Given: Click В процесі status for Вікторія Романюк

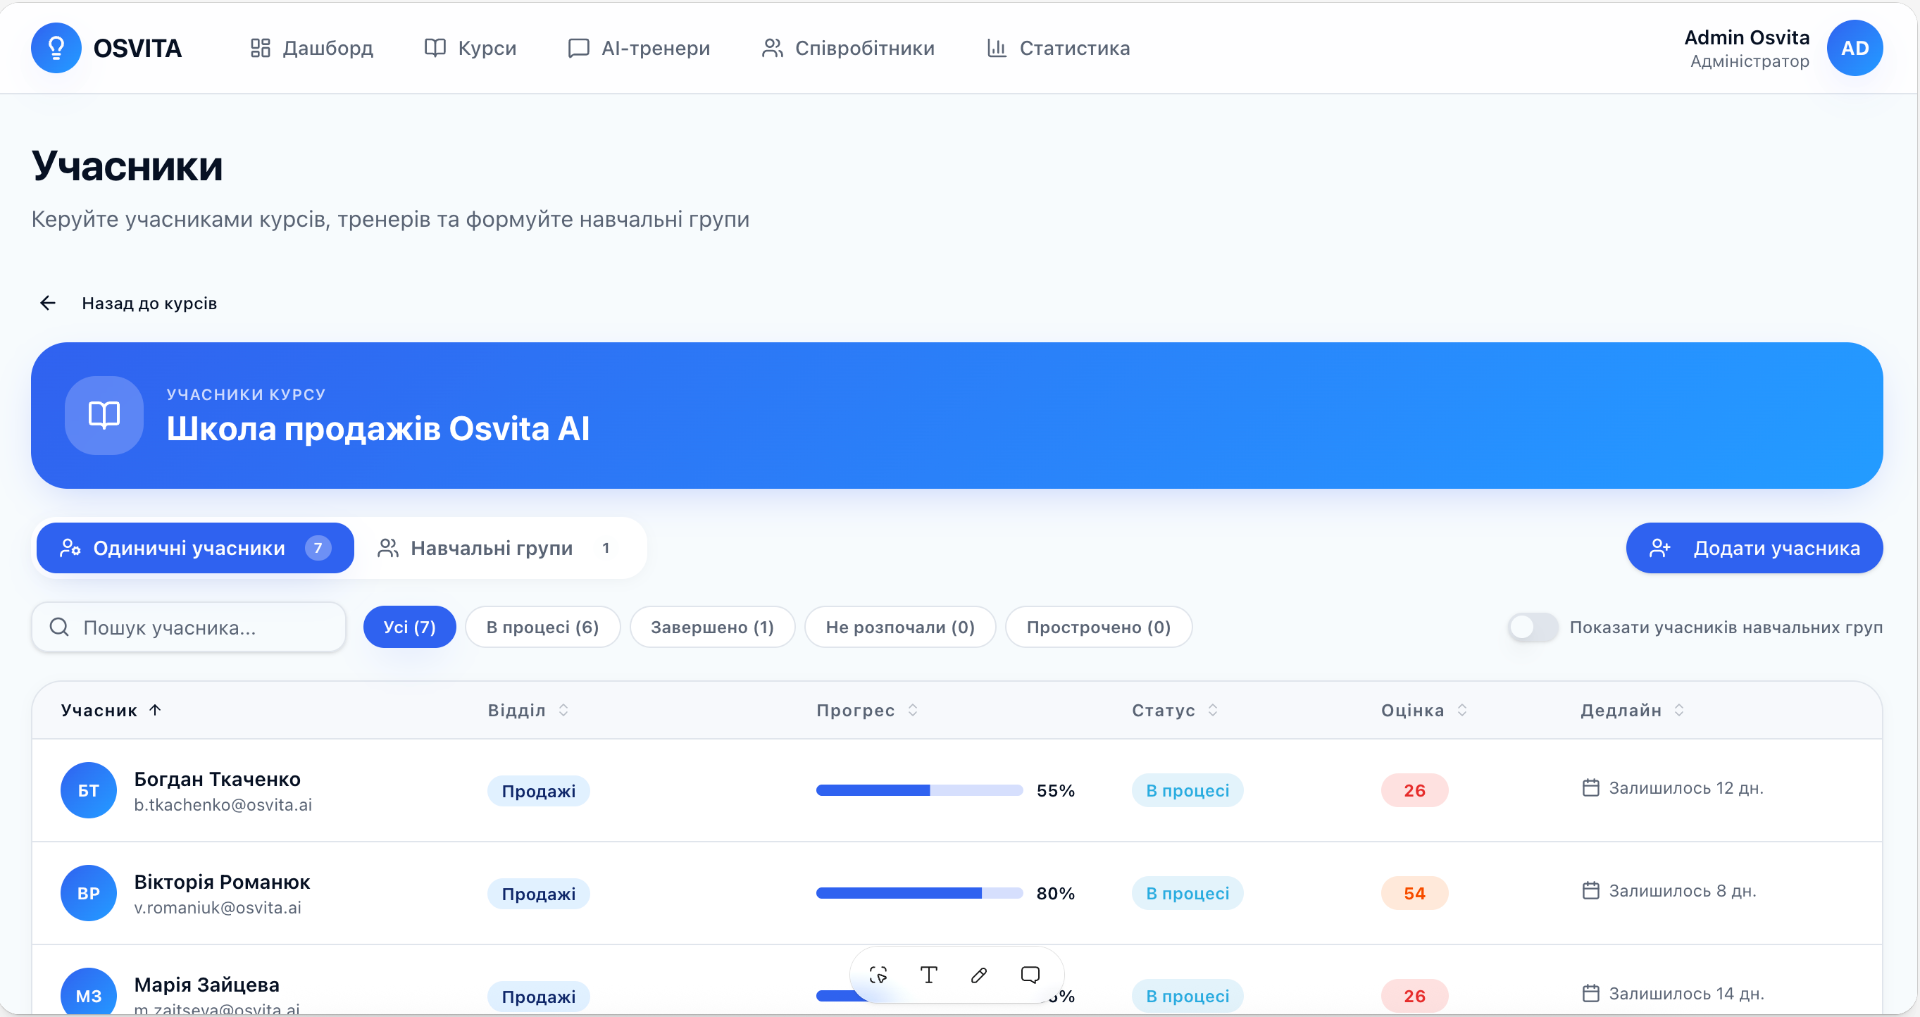Looking at the screenshot, I should tap(1188, 893).
